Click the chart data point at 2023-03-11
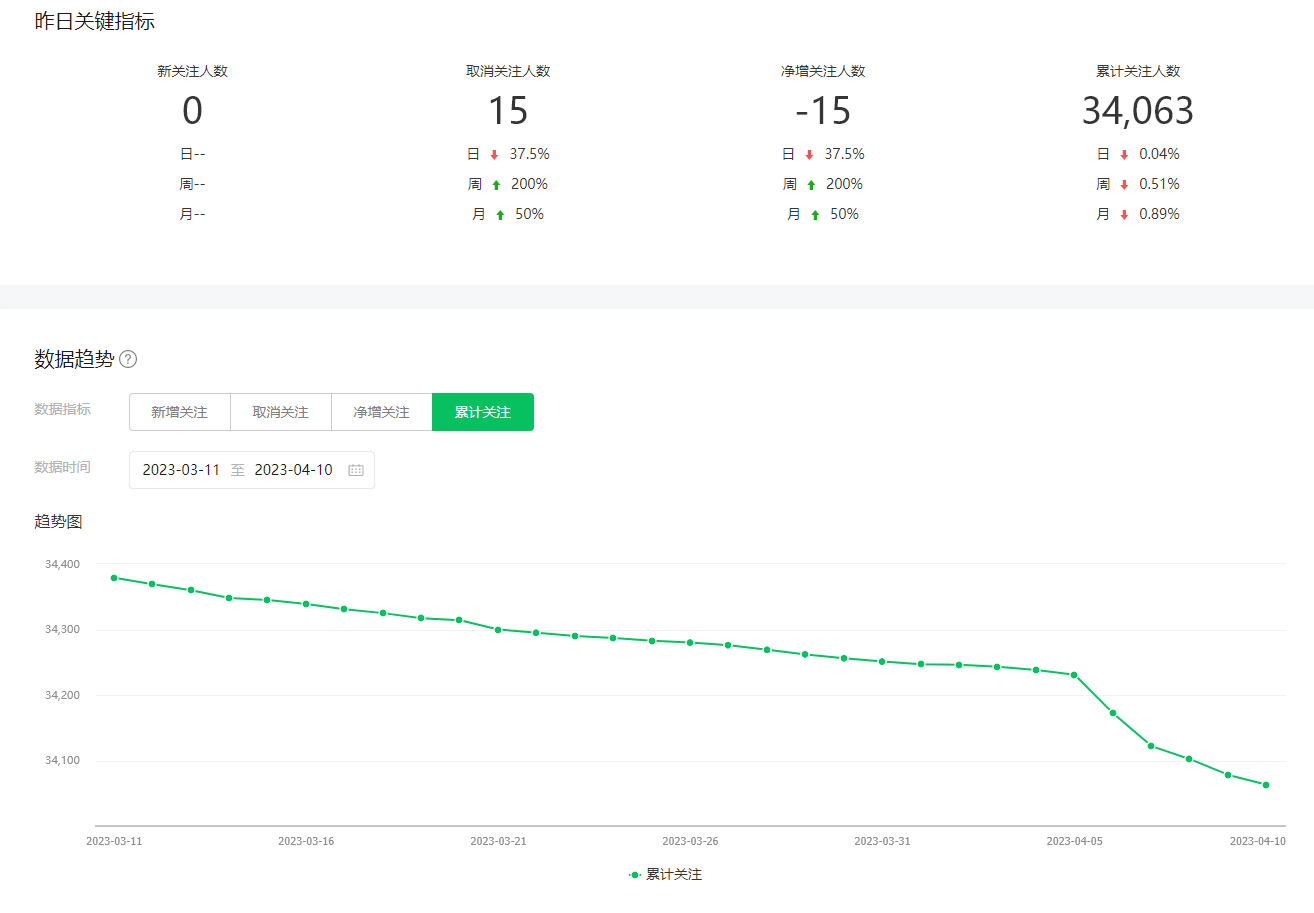Screen dimensions: 1314x913 (114, 578)
